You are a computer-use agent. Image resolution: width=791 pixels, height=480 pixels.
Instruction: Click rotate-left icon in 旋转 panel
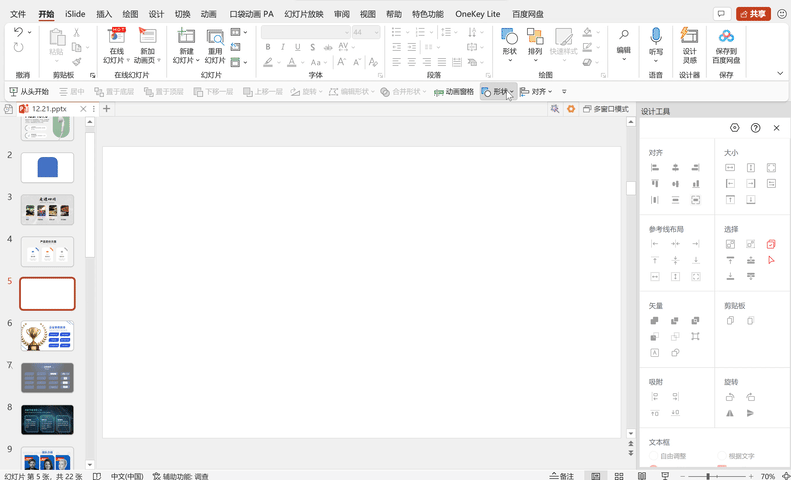tap(730, 397)
